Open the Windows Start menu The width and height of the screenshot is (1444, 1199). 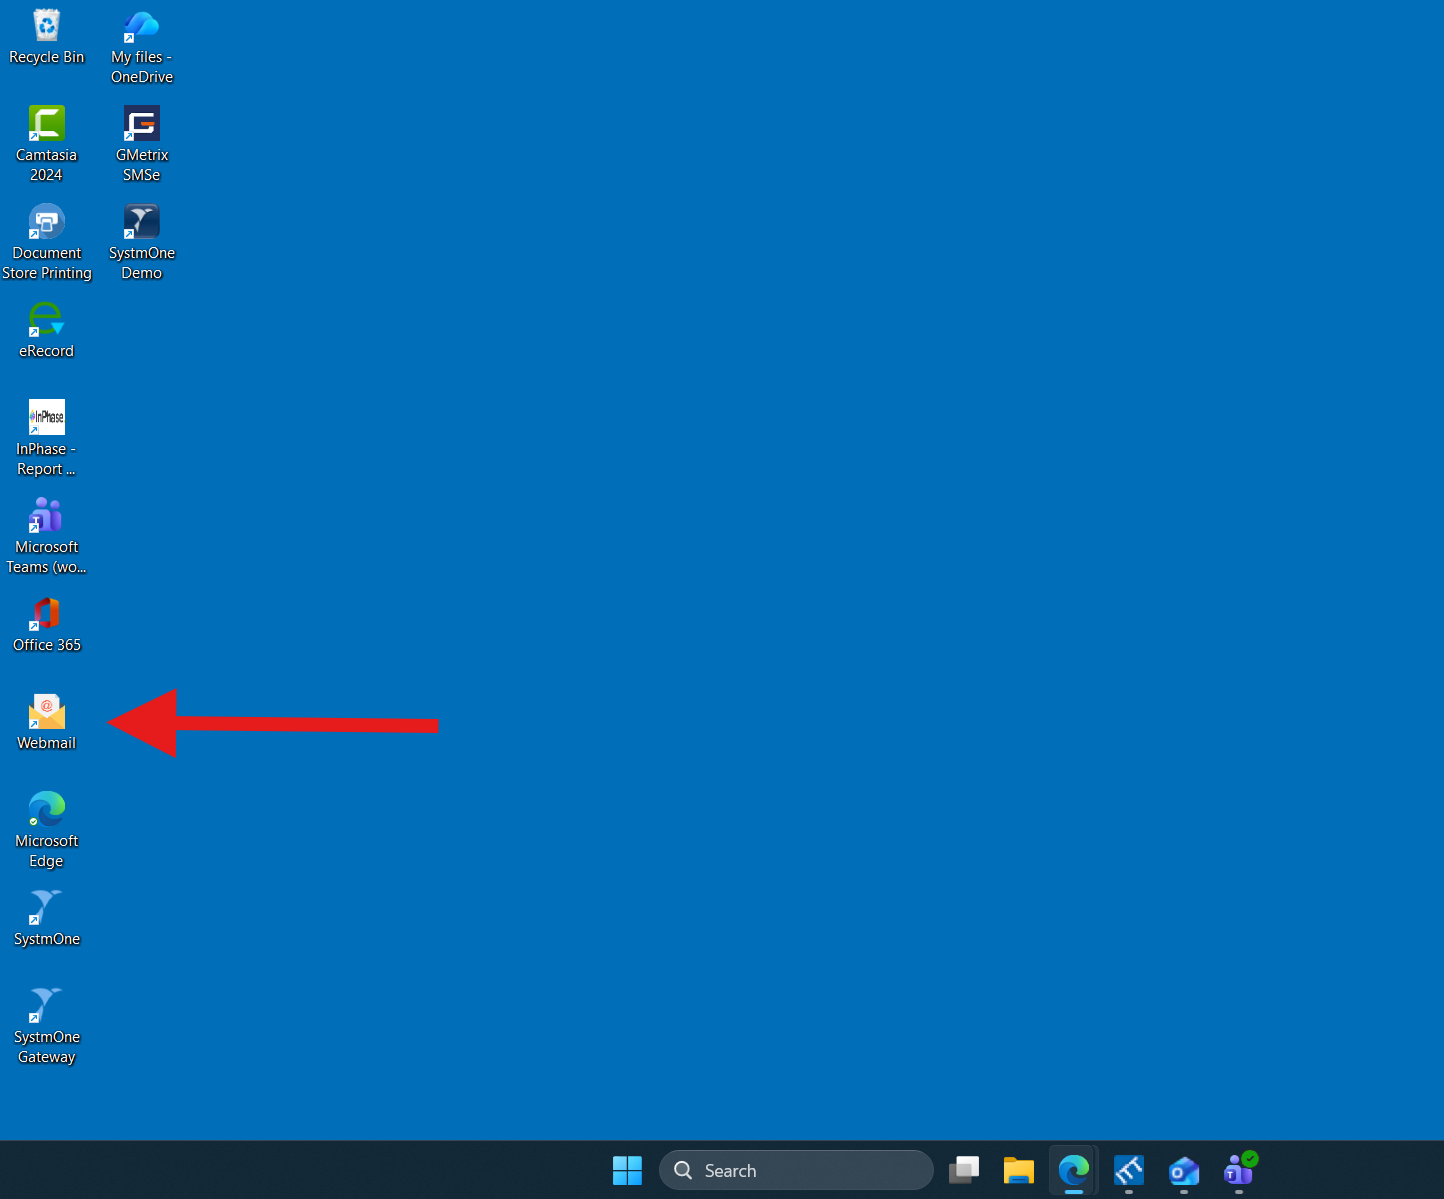point(627,1170)
